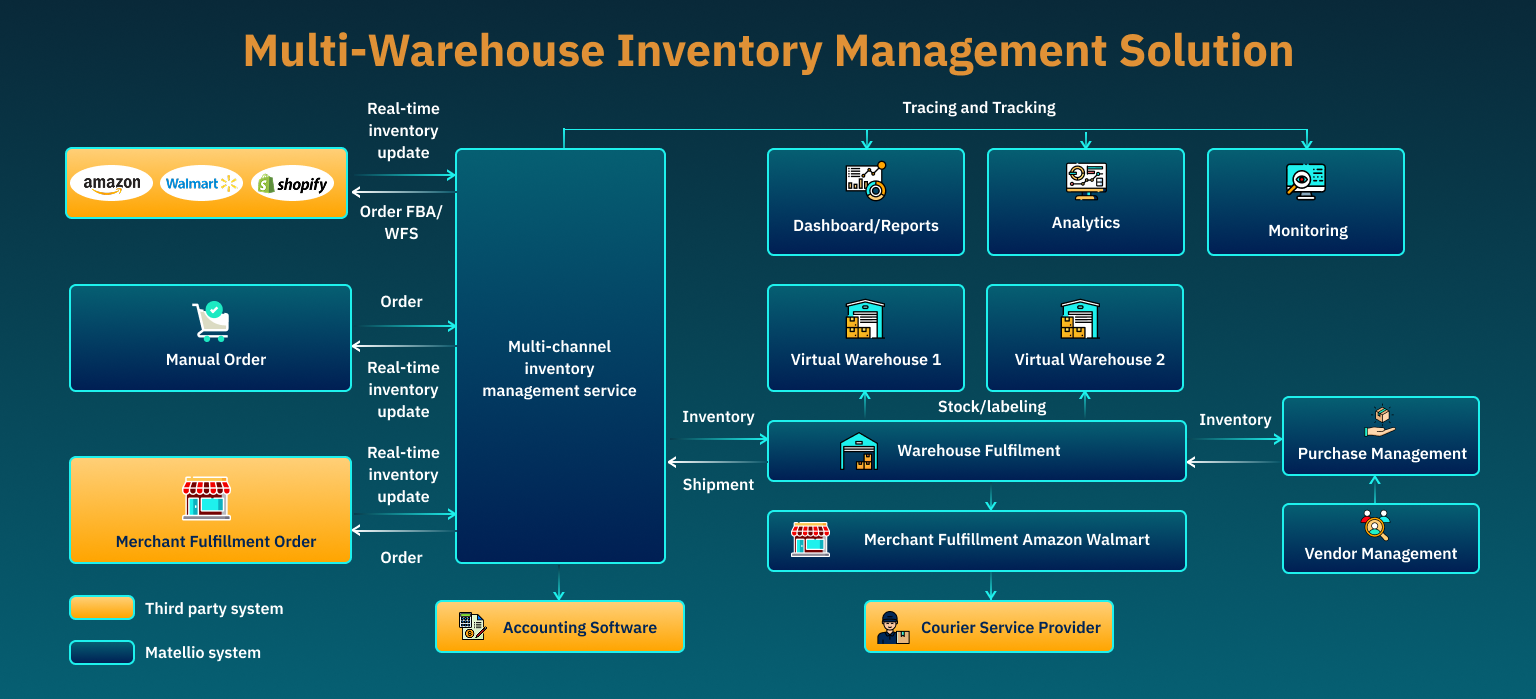Click the orange Third party system swatch
This screenshot has height=699, width=1536.
(102, 608)
